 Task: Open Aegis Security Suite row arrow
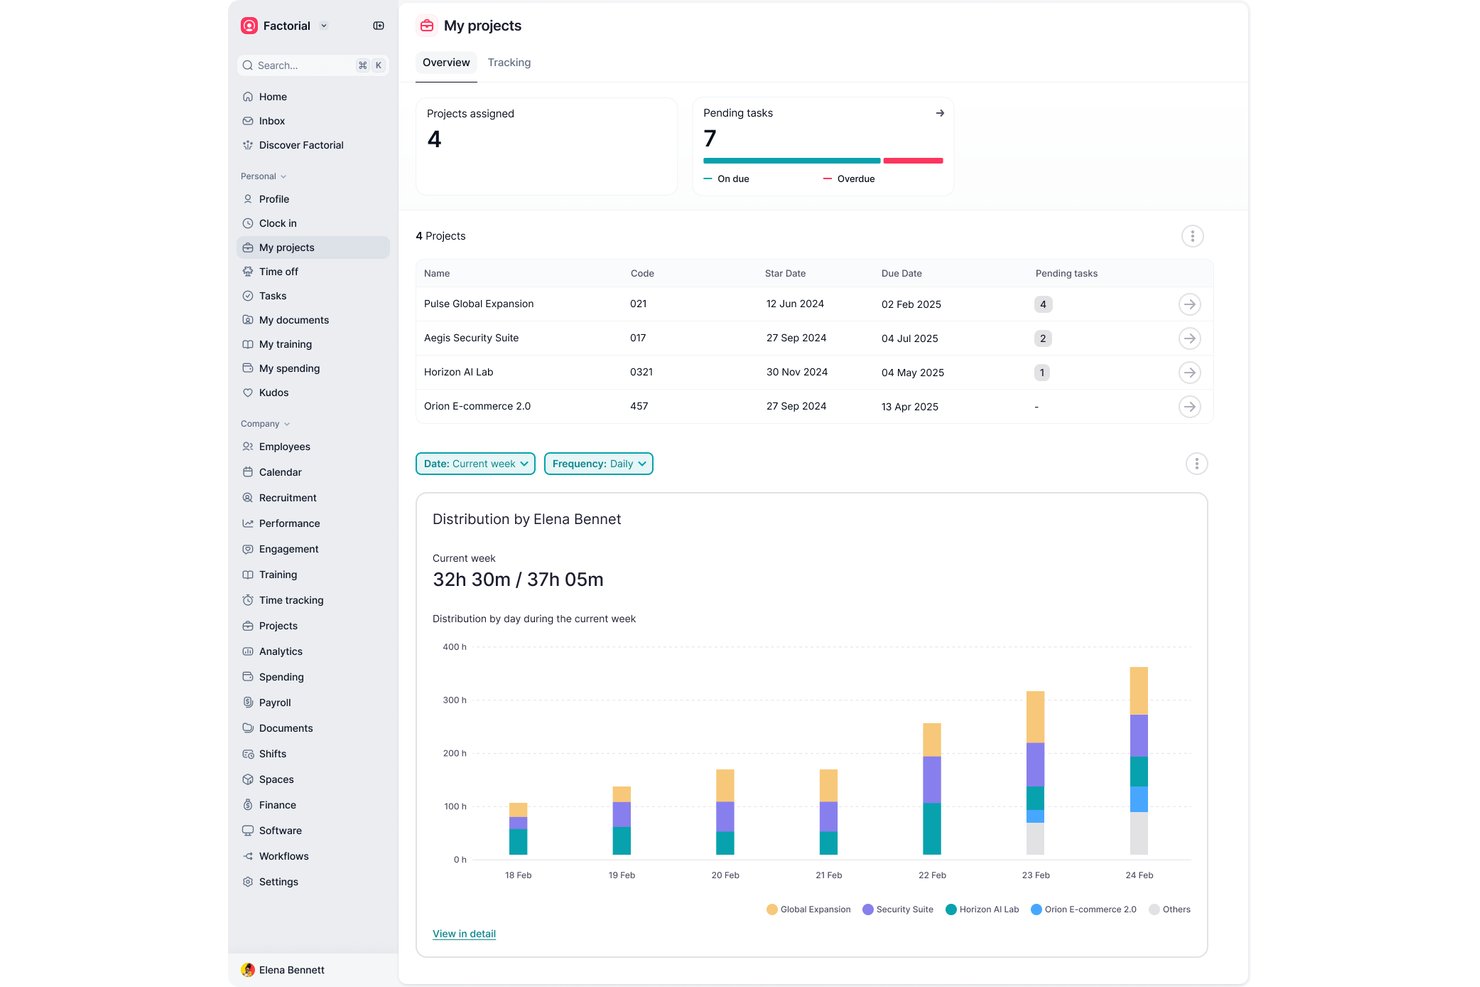(1189, 338)
